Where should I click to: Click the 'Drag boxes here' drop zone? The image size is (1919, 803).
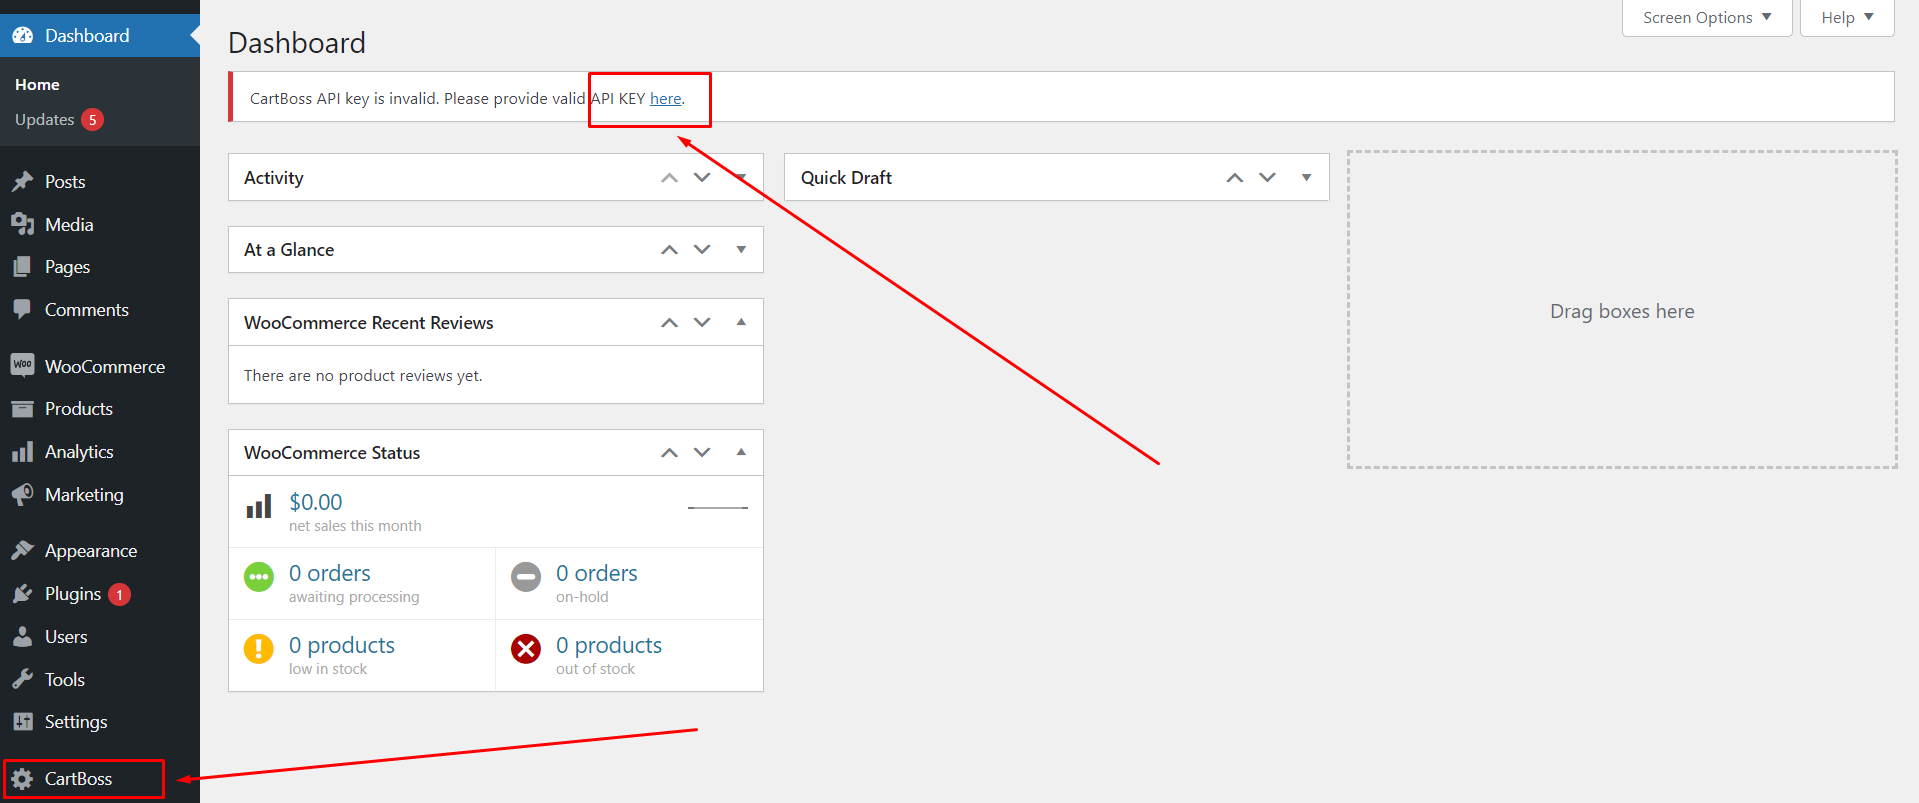point(1622,310)
